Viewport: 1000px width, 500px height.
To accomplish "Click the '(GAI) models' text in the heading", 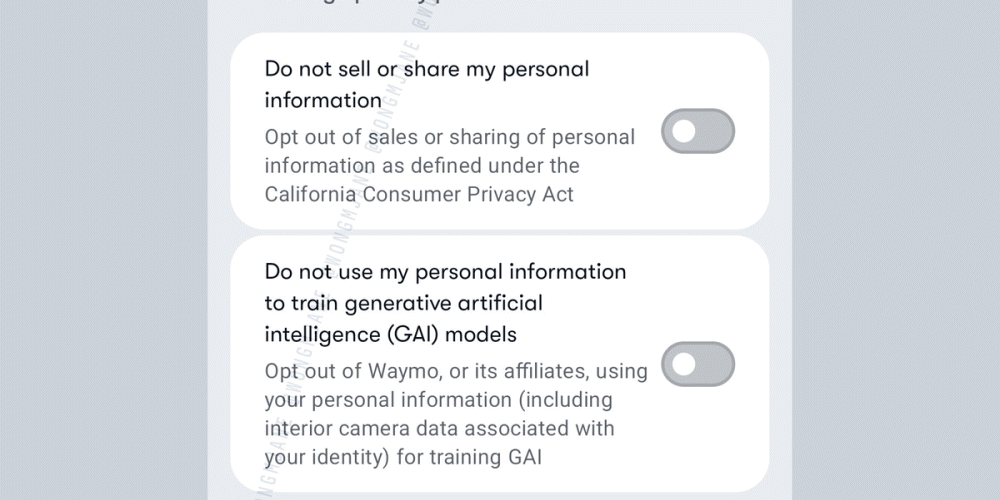I will [452, 334].
